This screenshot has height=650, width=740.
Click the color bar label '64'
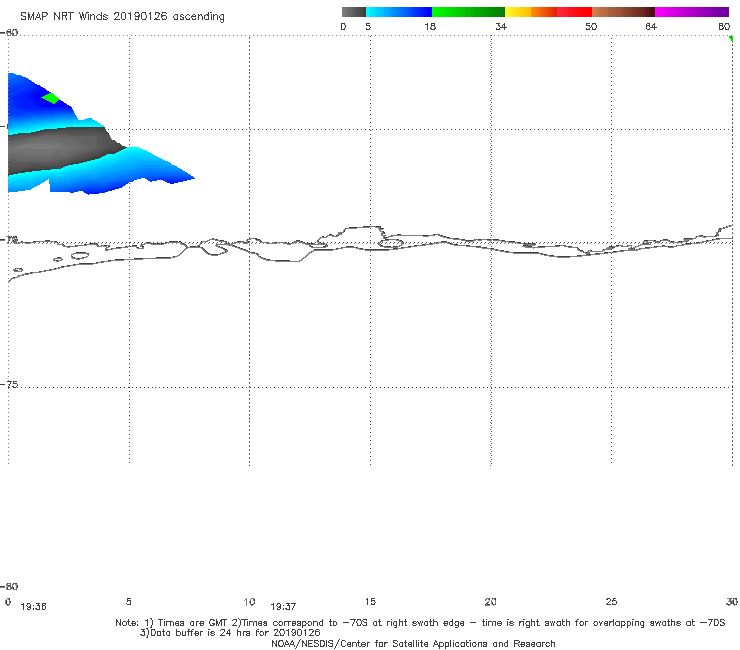(x=651, y=26)
